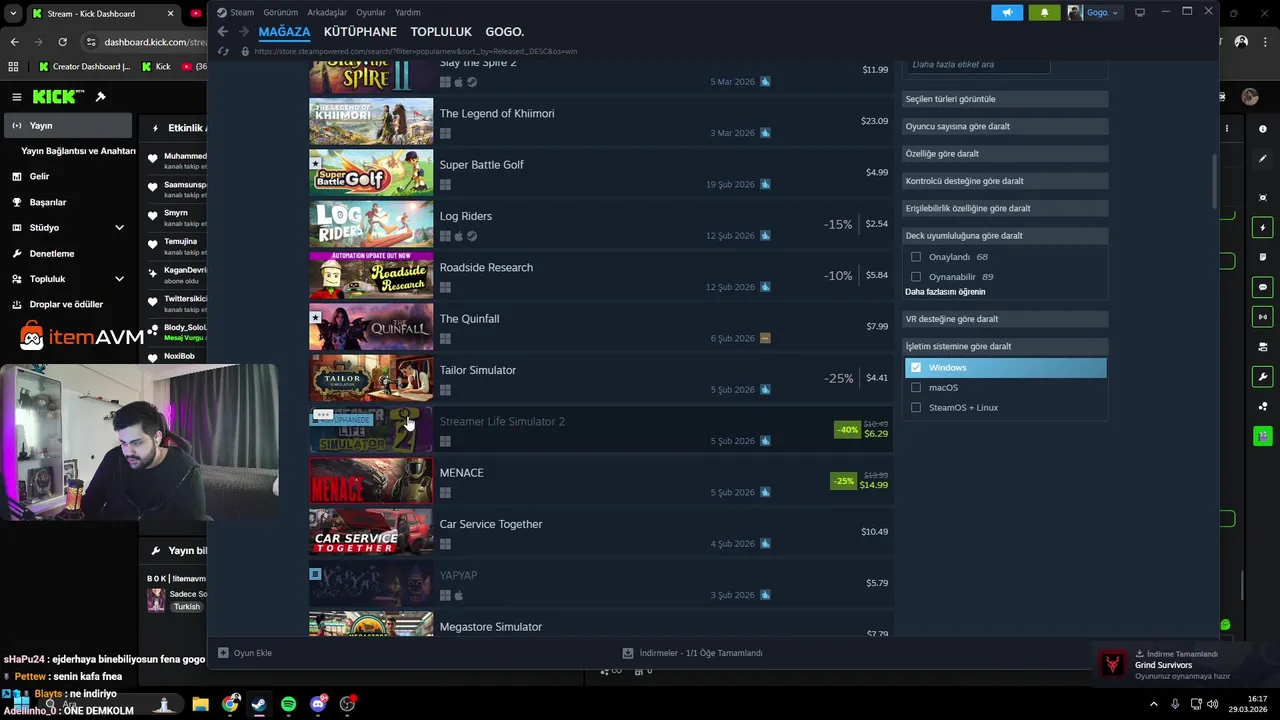Click Droplar ve ödüller icon in sidebar
Image resolution: width=1280 pixels, height=720 pixels.
[17, 304]
